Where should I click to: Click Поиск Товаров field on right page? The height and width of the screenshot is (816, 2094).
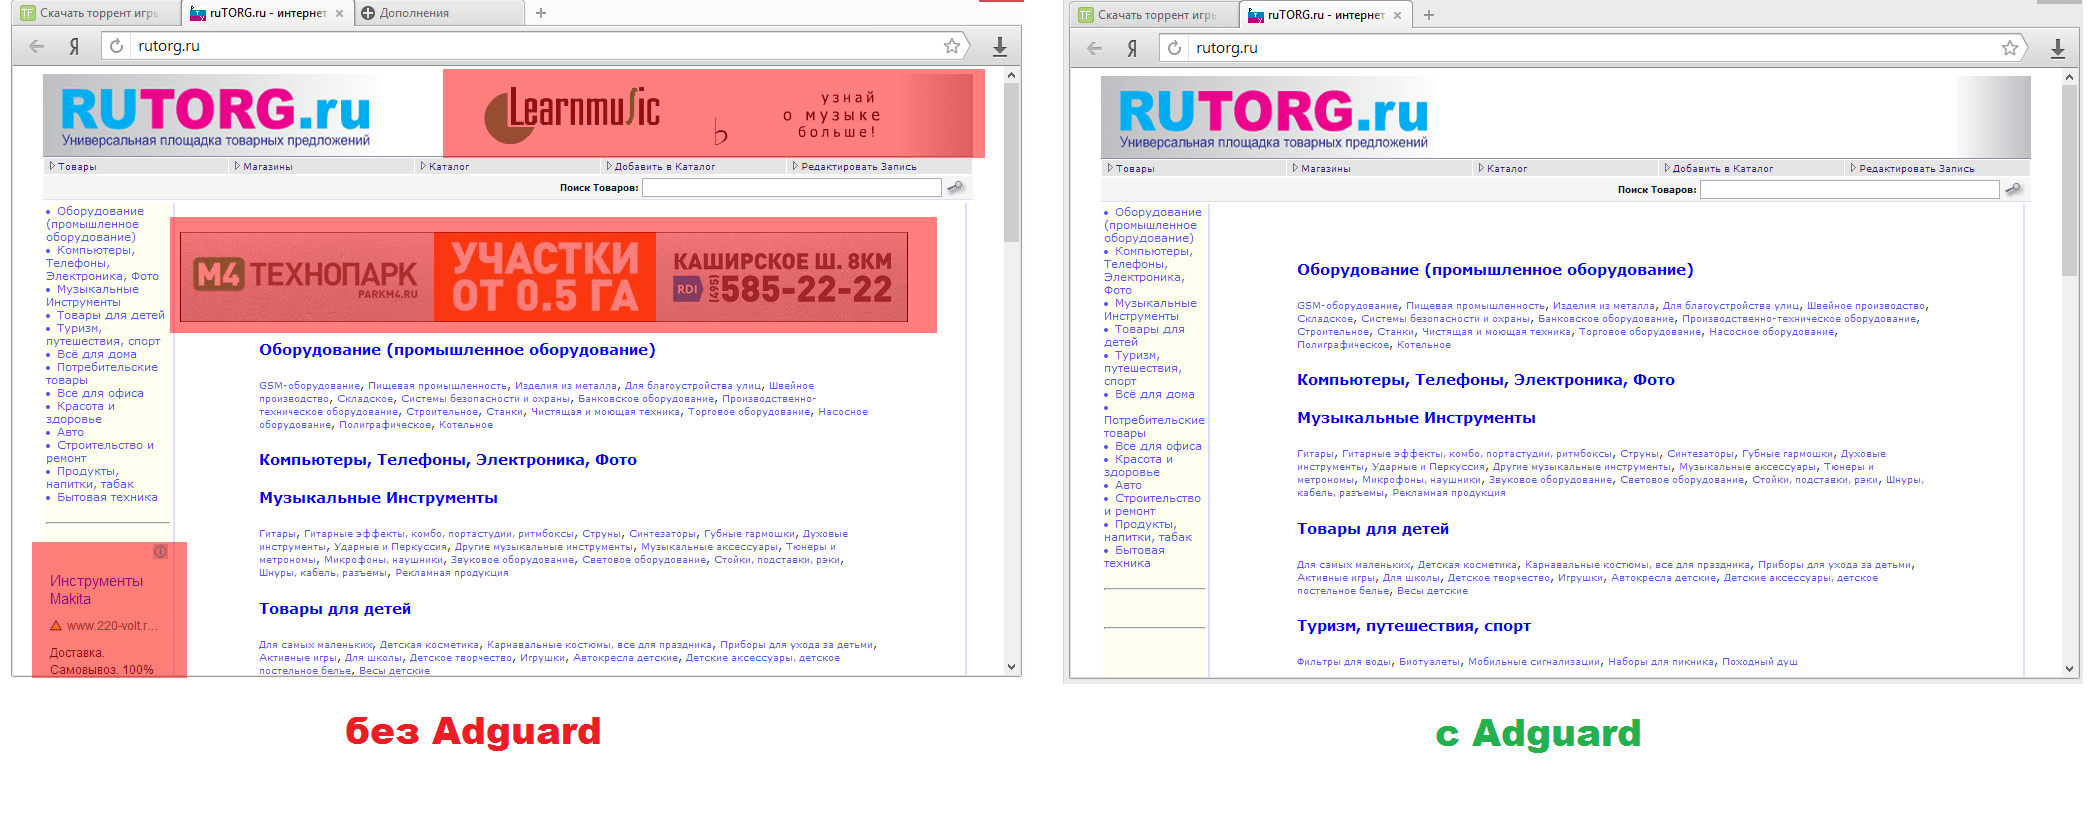tap(1849, 189)
